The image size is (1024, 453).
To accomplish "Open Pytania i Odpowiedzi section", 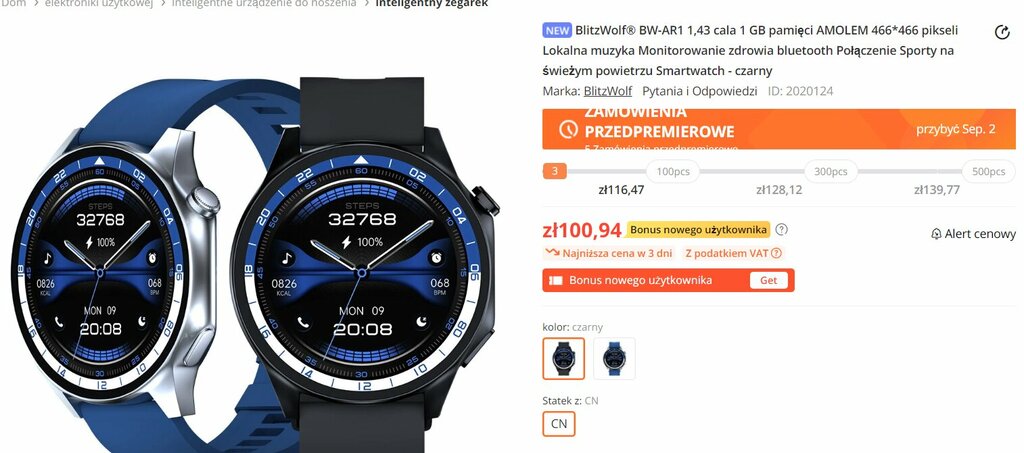I will (699, 91).
